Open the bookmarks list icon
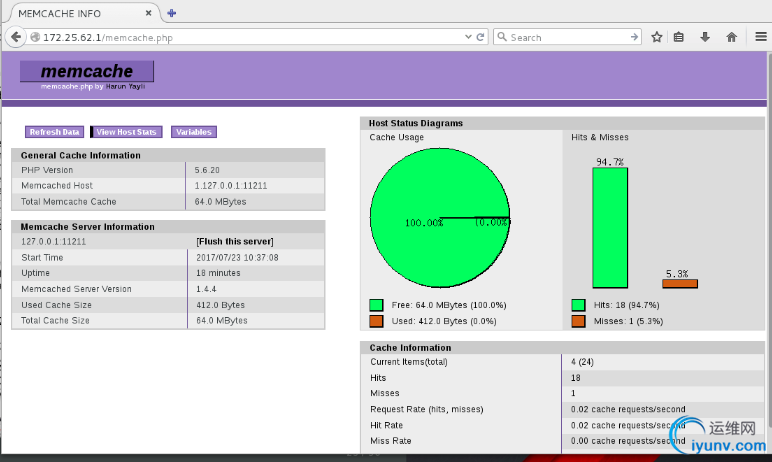The height and width of the screenshot is (462, 772). click(x=678, y=37)
